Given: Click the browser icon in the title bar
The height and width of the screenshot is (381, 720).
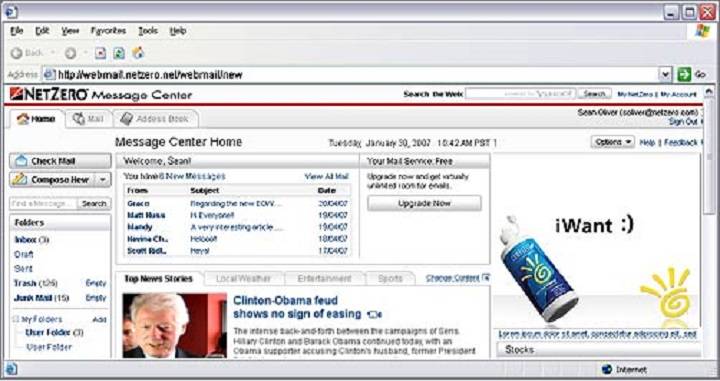Looking at the screenshot, I should click(11, 11).
